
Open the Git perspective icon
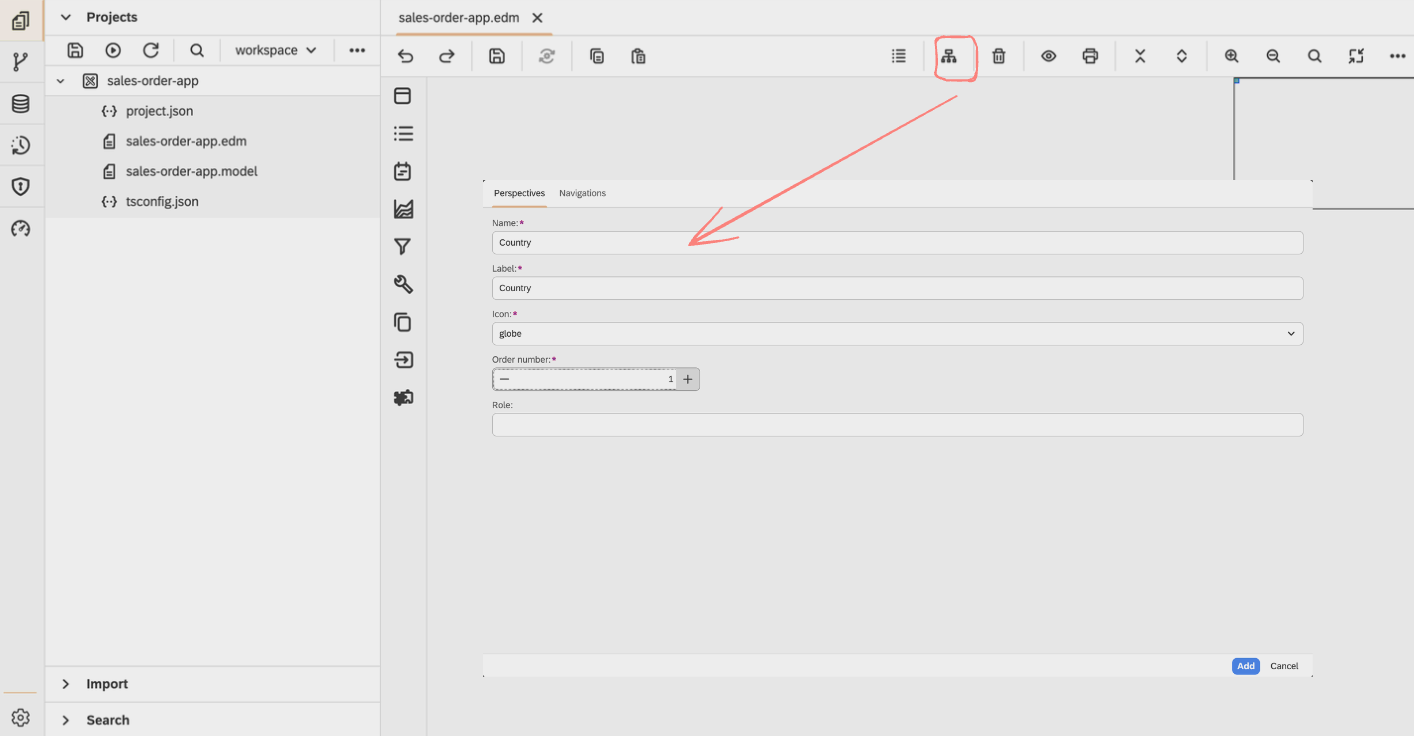[x=21, y=62]
